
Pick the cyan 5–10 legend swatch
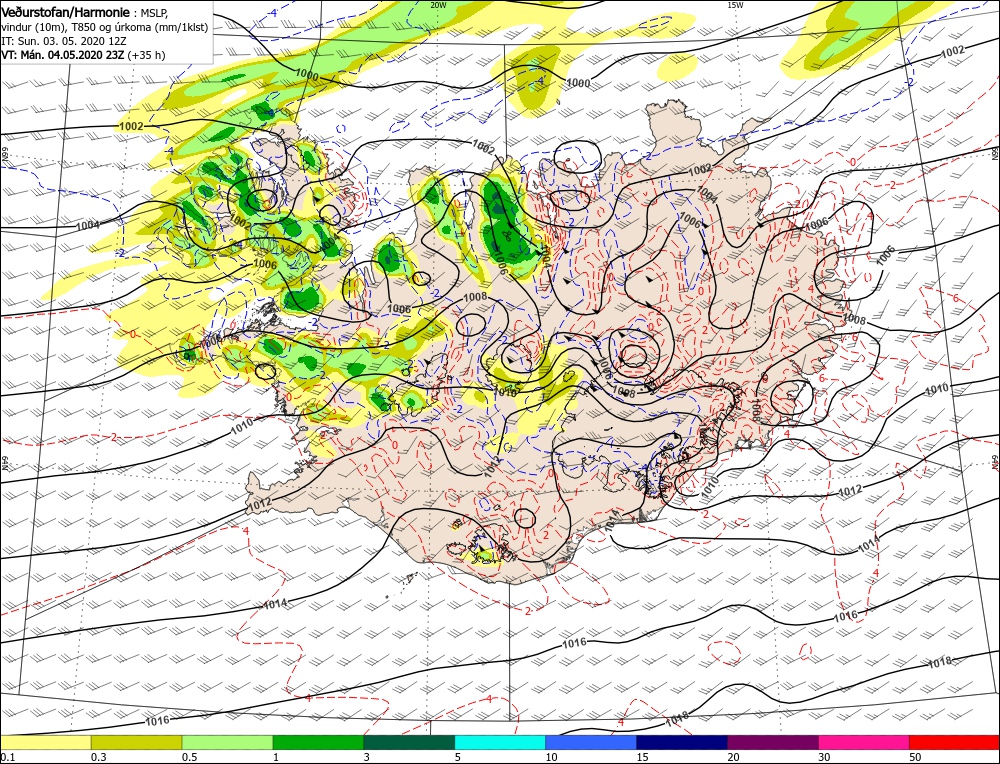pos(500,742)
